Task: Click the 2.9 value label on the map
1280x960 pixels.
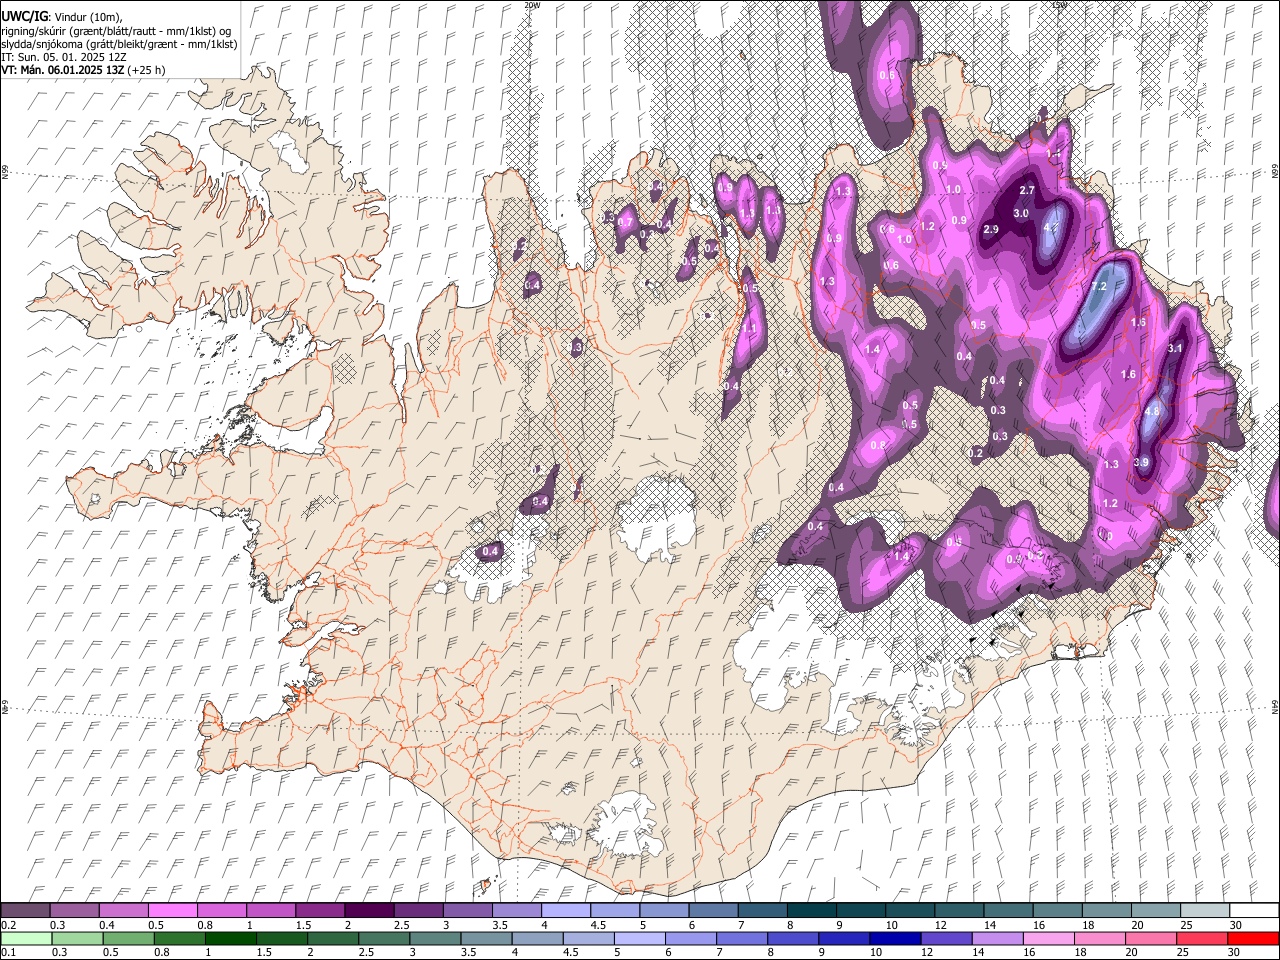Action: [x=991, y=229]
